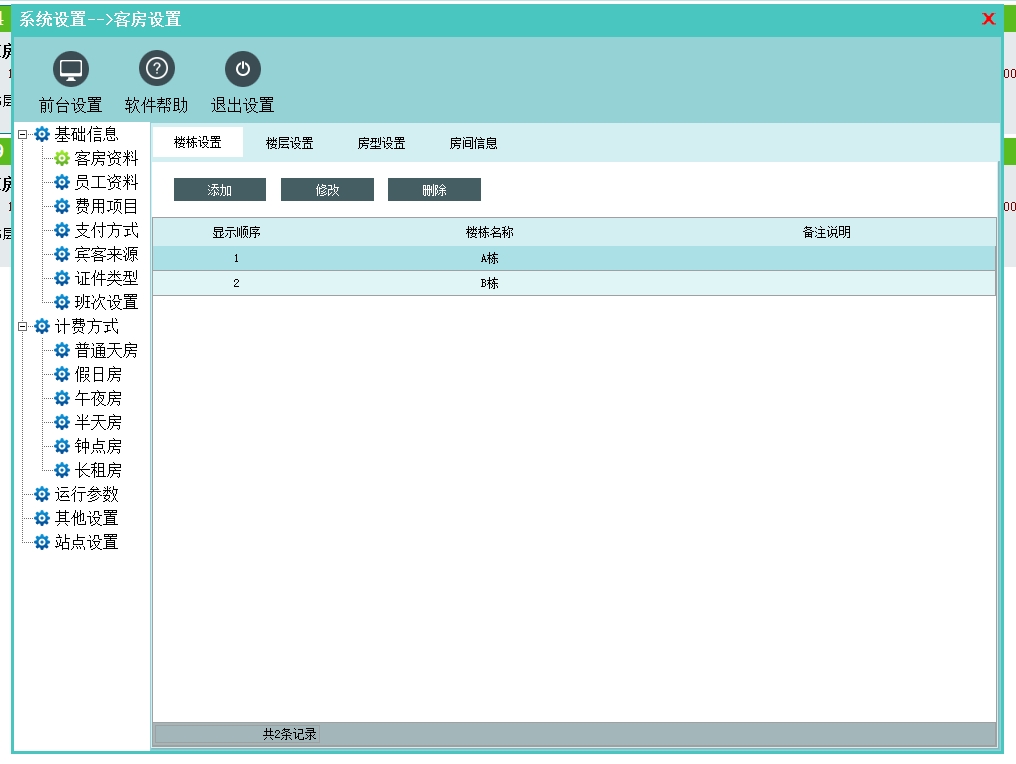Click gear icon next to 站点设置
This screenshot has width=1016, height=764.
(42, 542)
